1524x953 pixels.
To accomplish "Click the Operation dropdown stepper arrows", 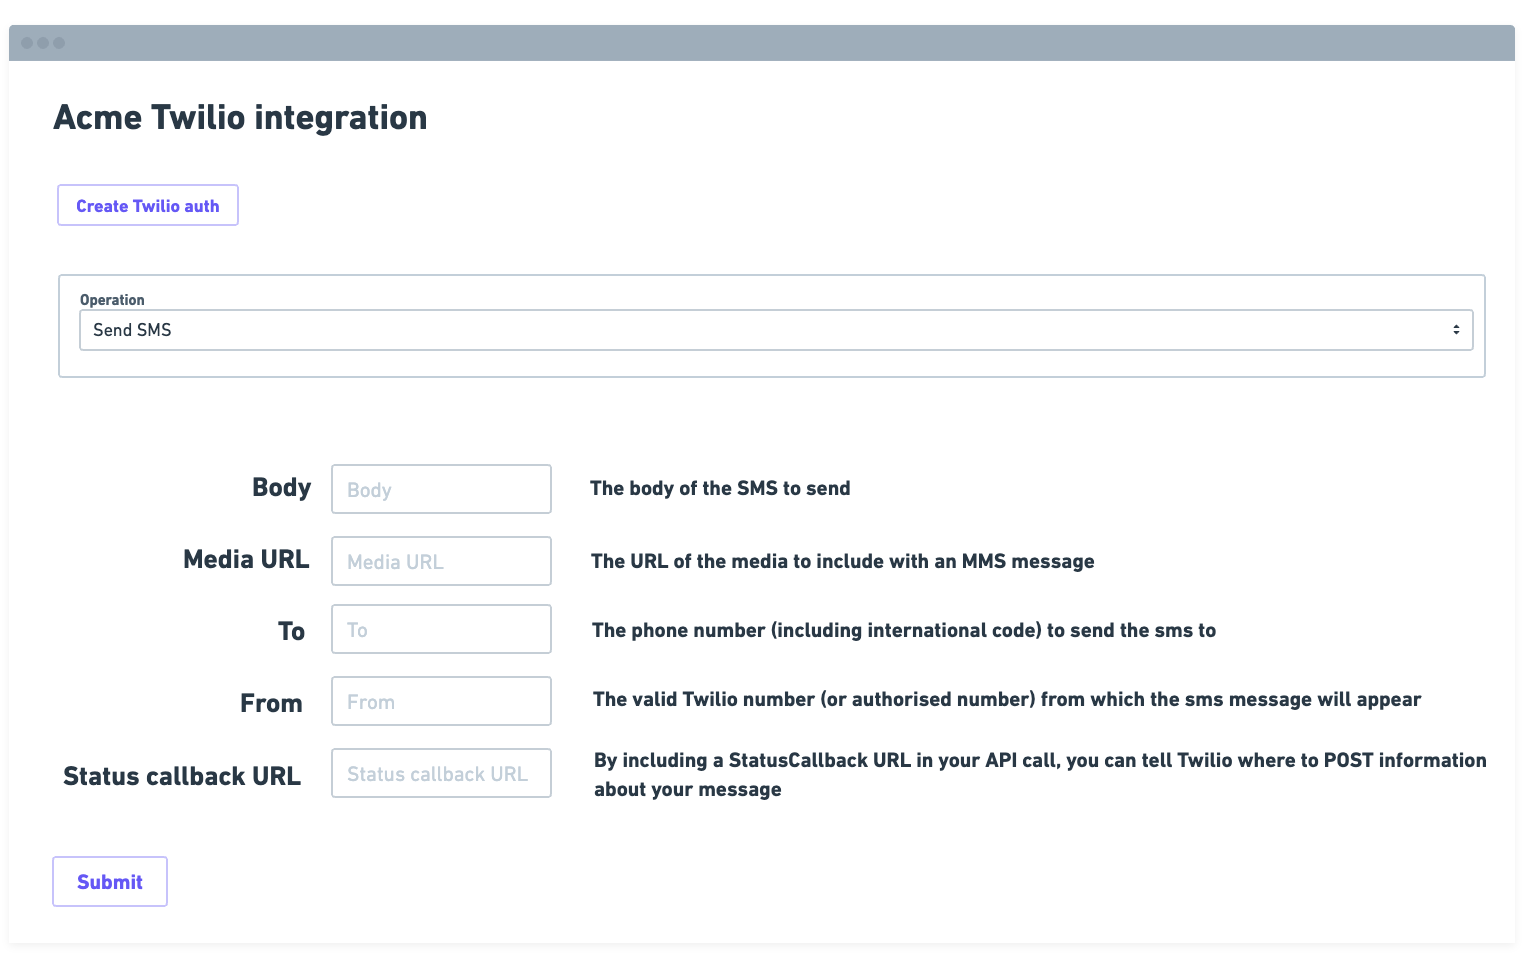I will (x=1456, y=329).
